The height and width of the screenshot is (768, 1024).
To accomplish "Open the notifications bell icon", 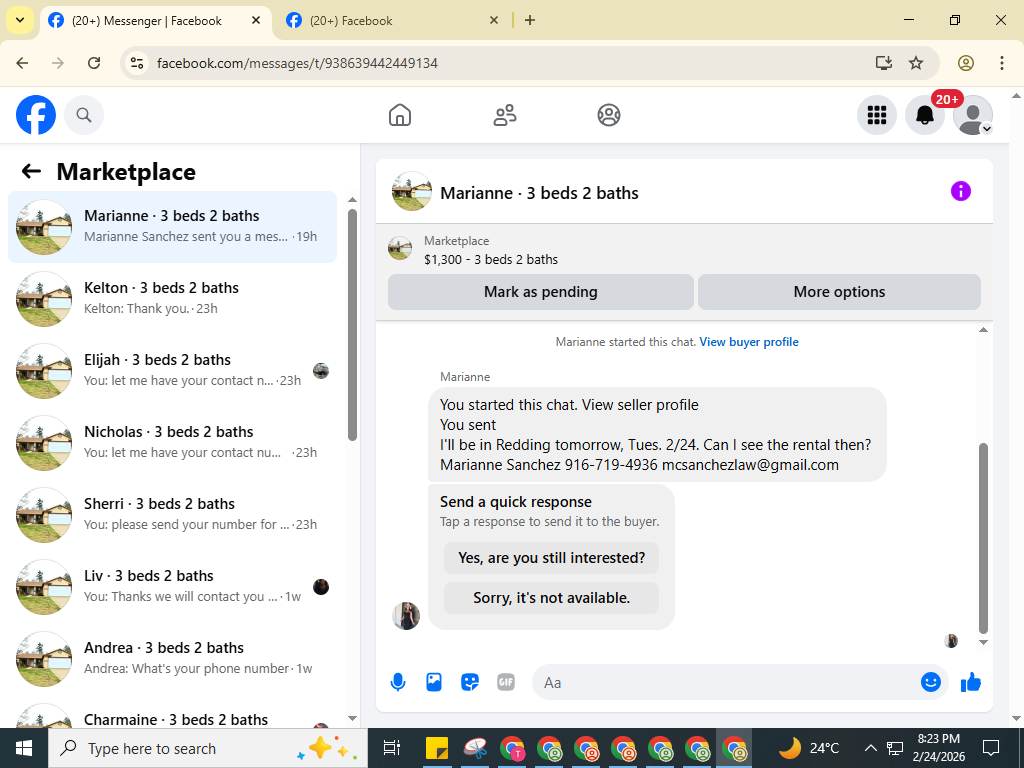I will point(925,115).
